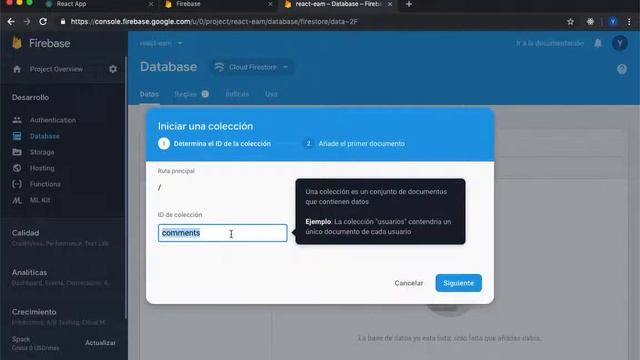
Task: Close the React App browser tab
Action: [151, 4]
